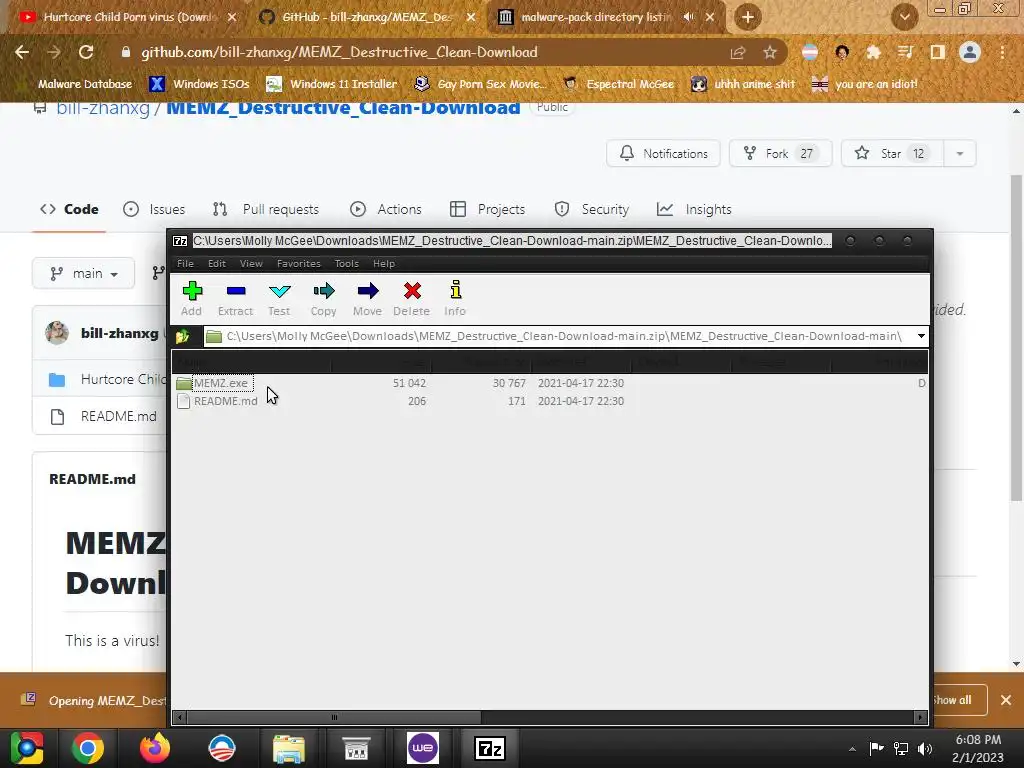This screenshot has width=1024, height=768.
Task: Open the 7-Zip View menu
Action: (x=251, y=264)
